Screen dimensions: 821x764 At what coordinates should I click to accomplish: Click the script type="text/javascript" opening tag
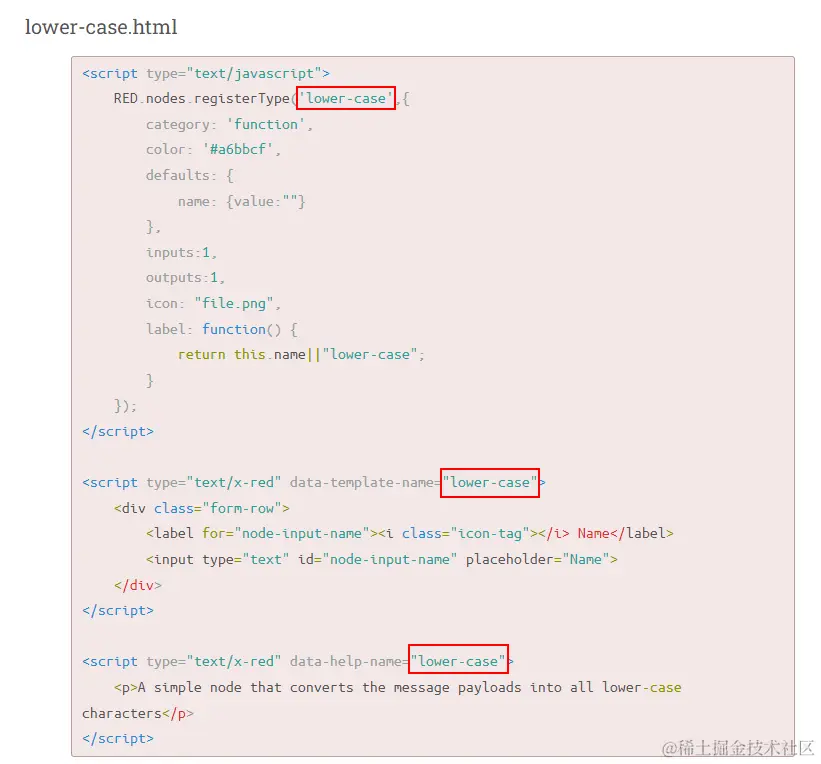coord(206,73)
